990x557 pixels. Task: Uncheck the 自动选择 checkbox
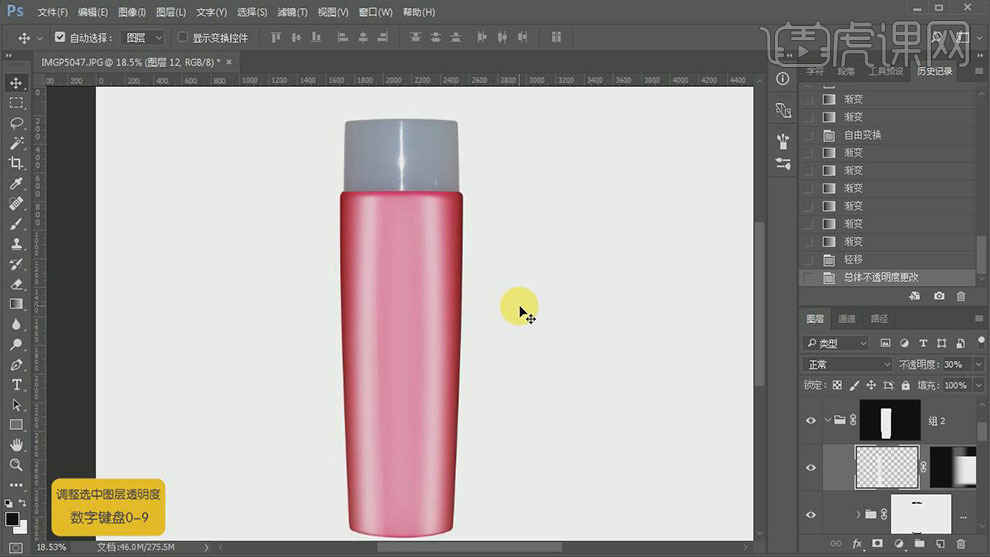point(60,38)
